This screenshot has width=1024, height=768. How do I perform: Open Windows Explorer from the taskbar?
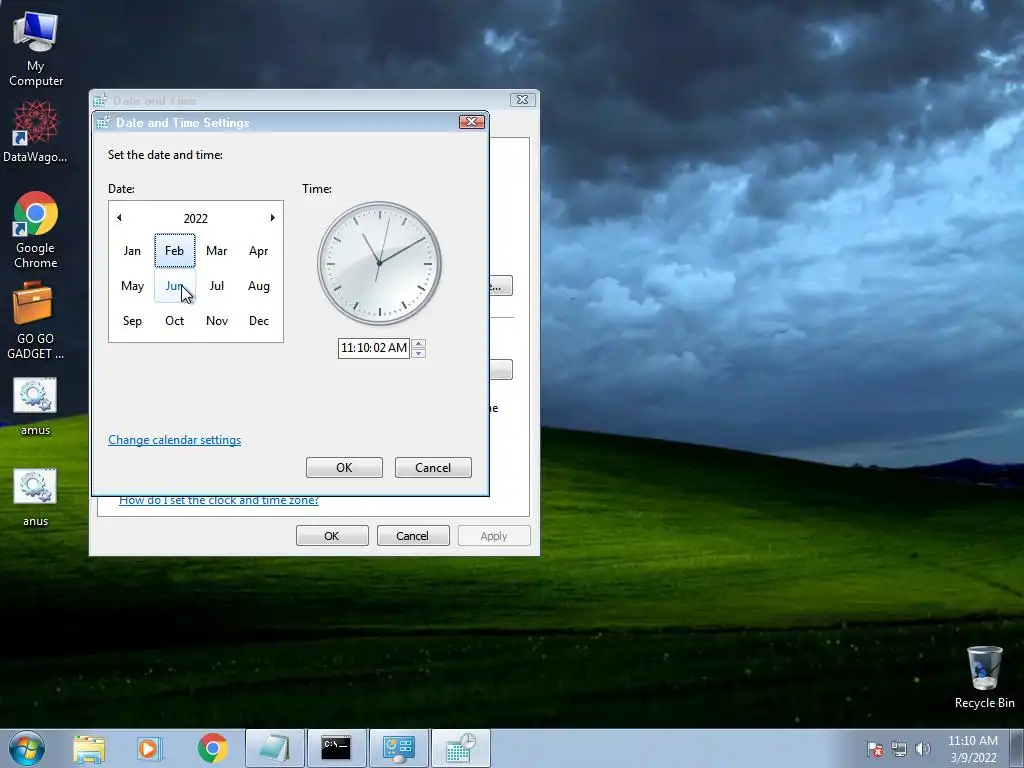89,748
